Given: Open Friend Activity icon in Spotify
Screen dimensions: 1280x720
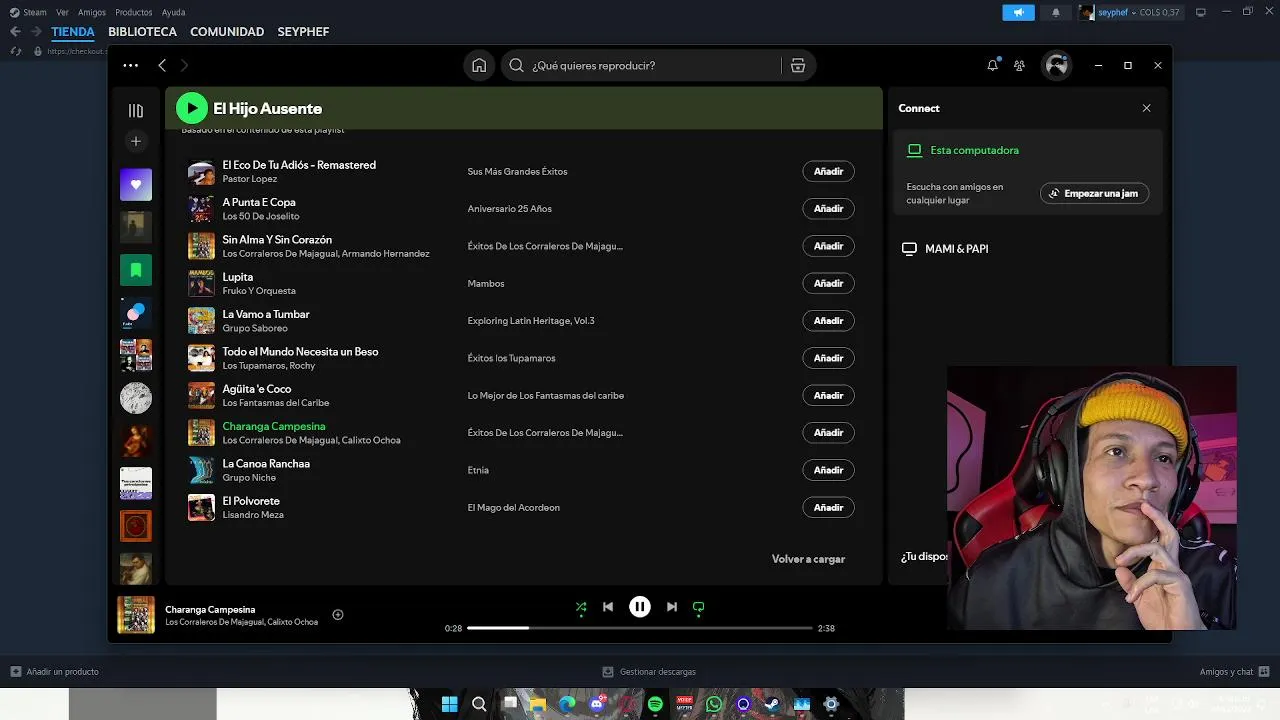Looking at the screenshot, I should click(1019, 65).
